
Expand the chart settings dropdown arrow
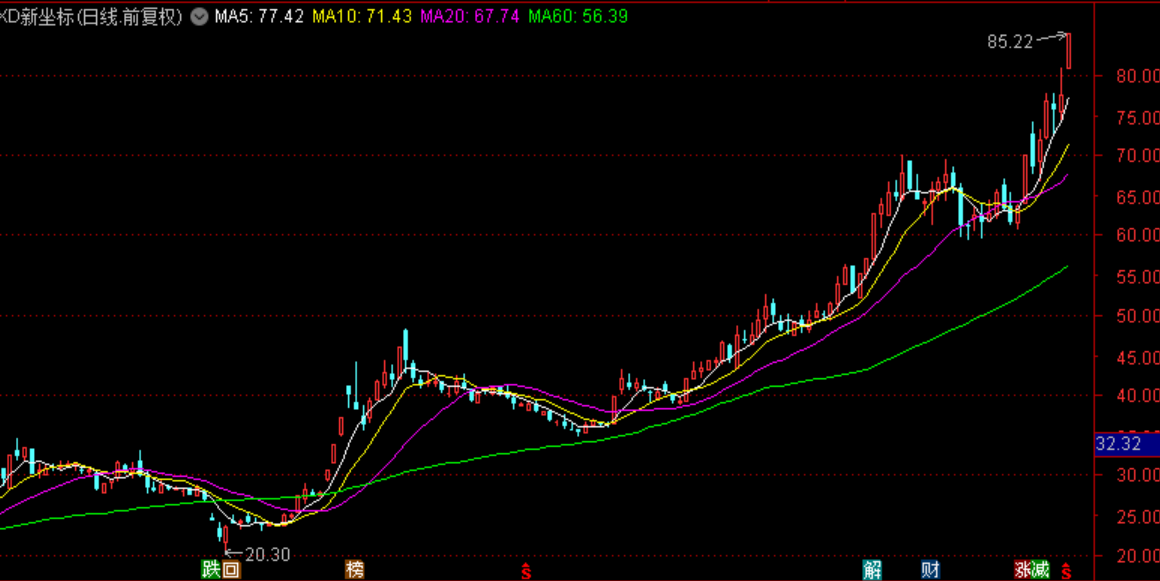(199, 17)
